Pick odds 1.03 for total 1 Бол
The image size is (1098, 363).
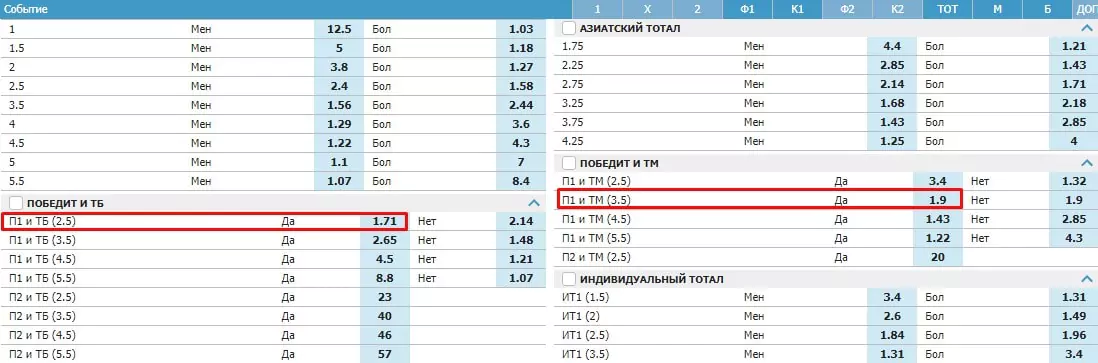521,29
